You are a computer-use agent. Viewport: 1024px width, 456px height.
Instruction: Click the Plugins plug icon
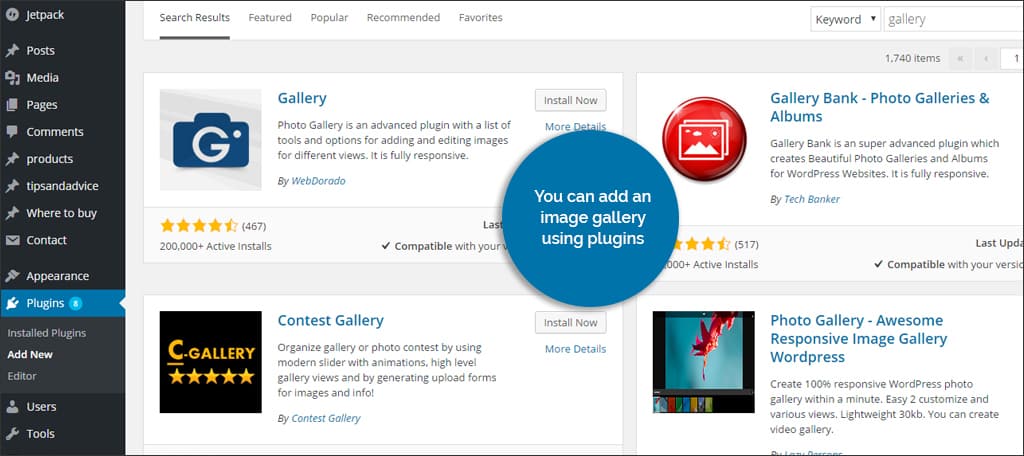[12, 303]
